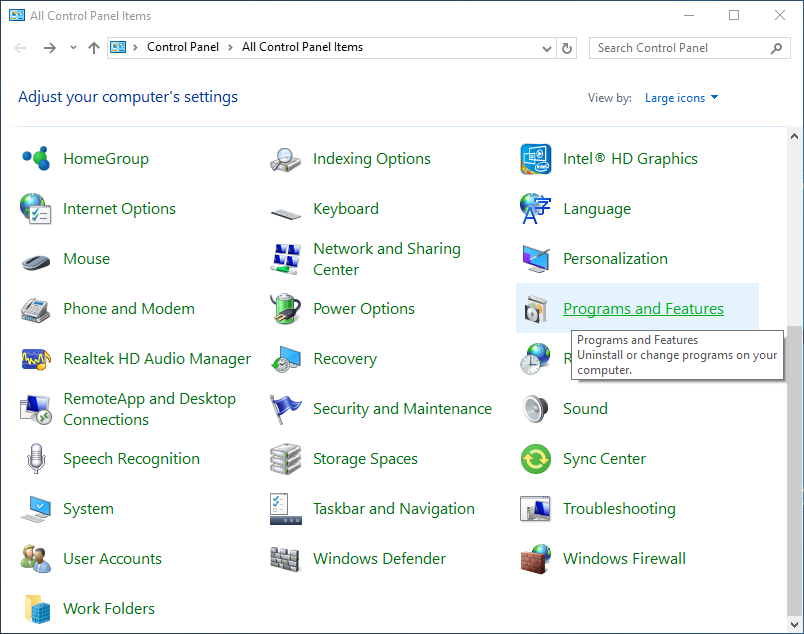
Task: Open Network and Sharing Center link
Action: 387,259
